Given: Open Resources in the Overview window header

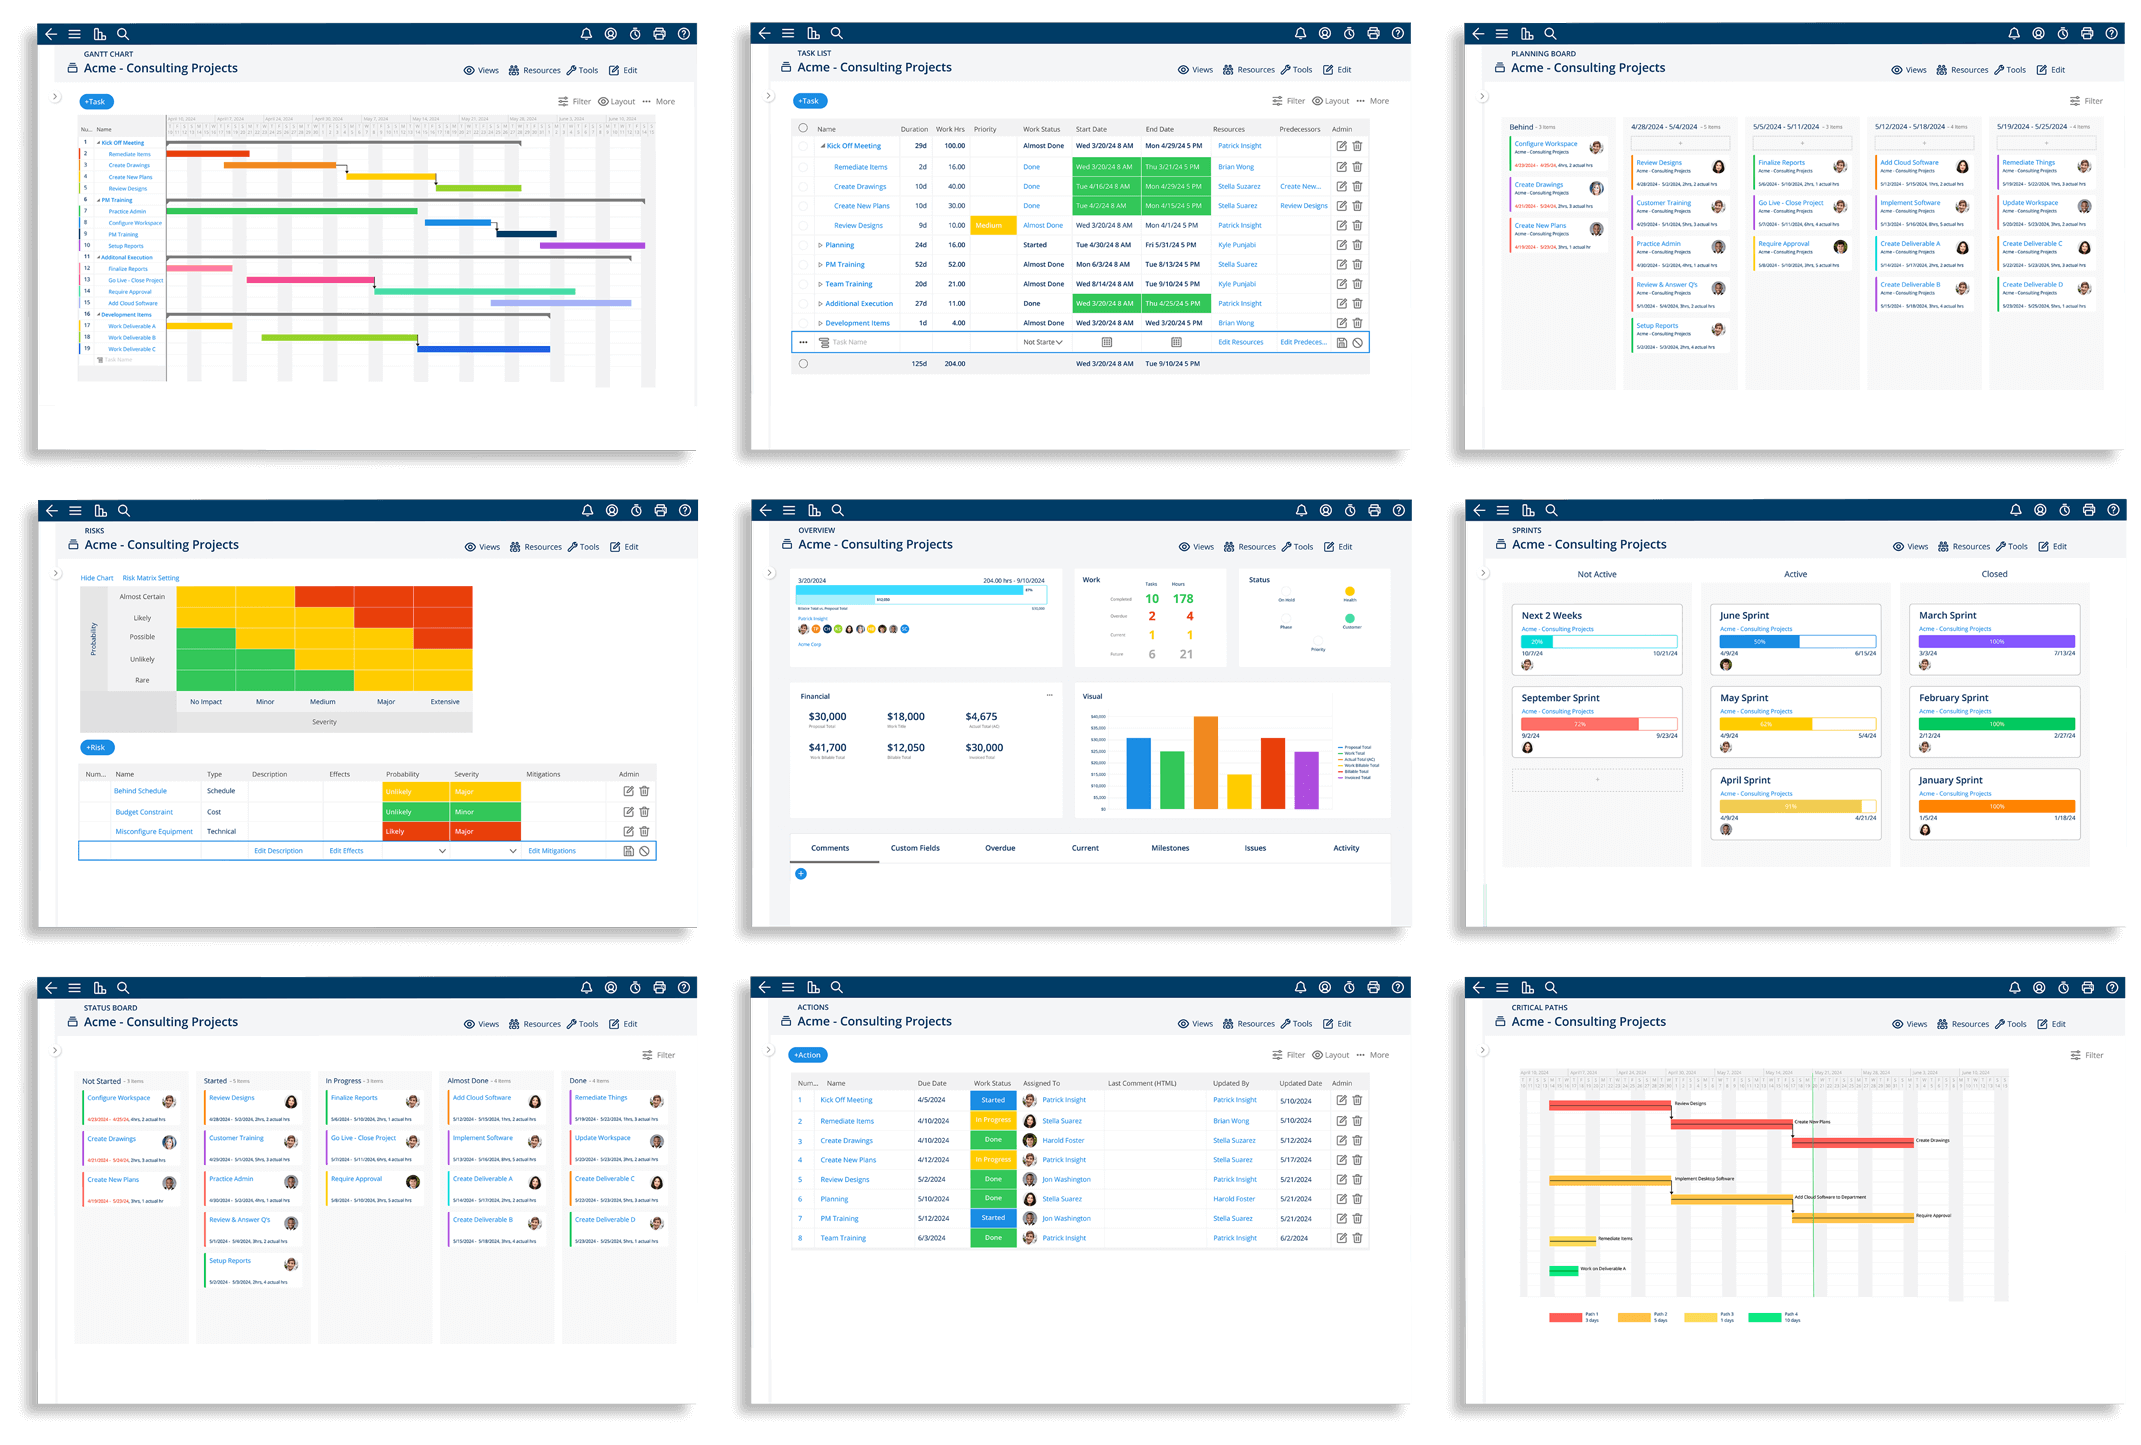Looking at the screenshot, I should click(x=1250, y=547).
